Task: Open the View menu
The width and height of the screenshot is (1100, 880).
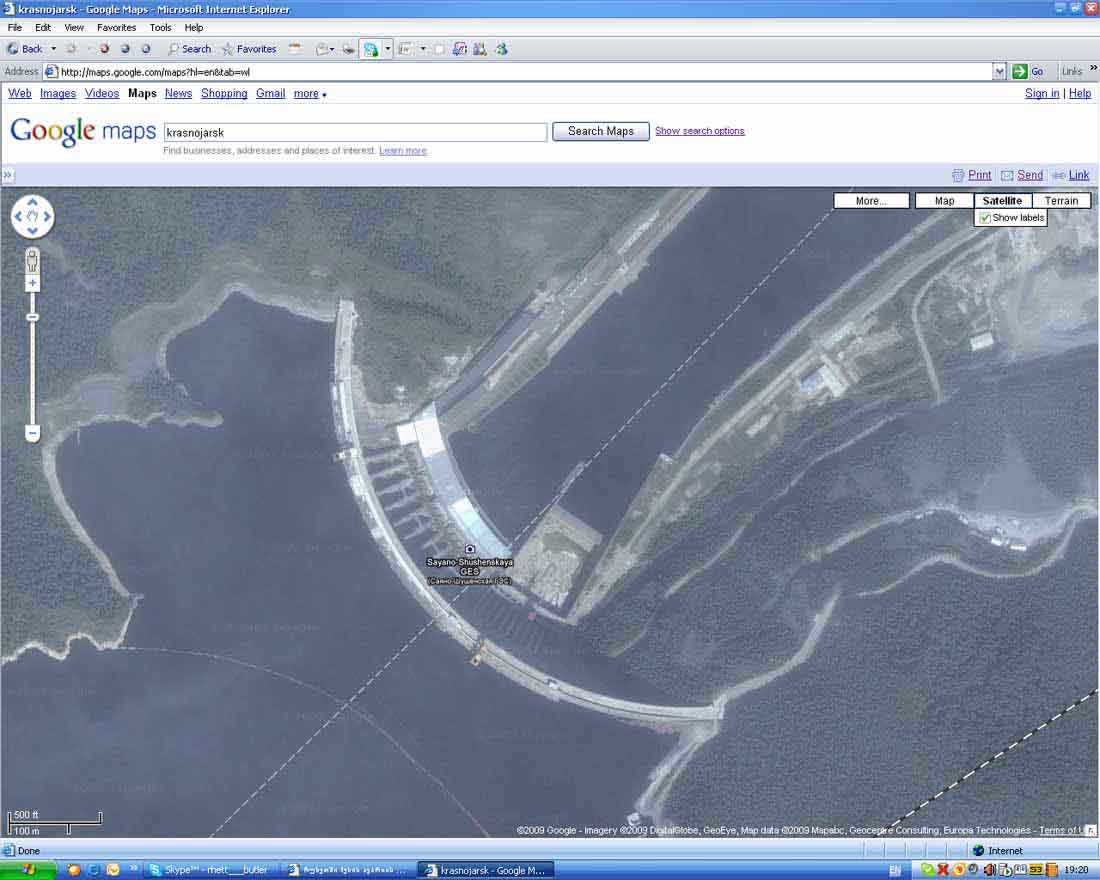Action: (74, 28)
